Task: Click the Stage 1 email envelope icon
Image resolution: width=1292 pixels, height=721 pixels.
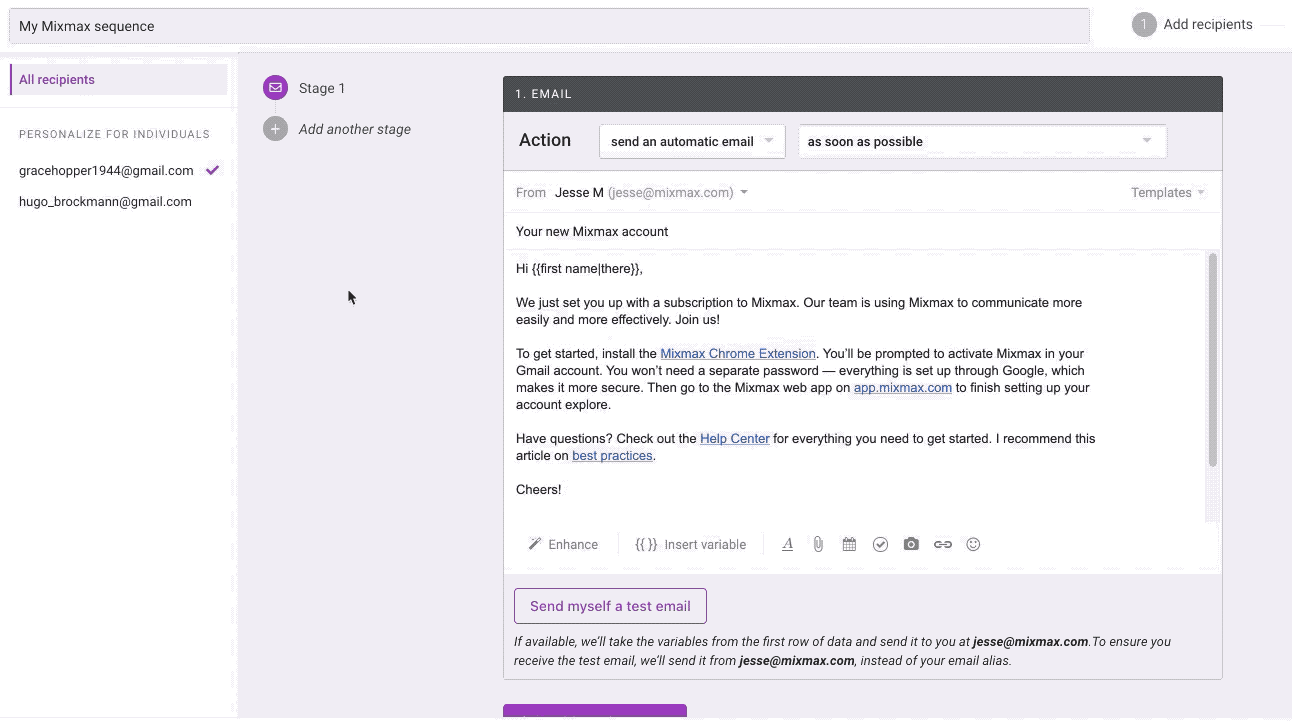Action: [275, 88]
